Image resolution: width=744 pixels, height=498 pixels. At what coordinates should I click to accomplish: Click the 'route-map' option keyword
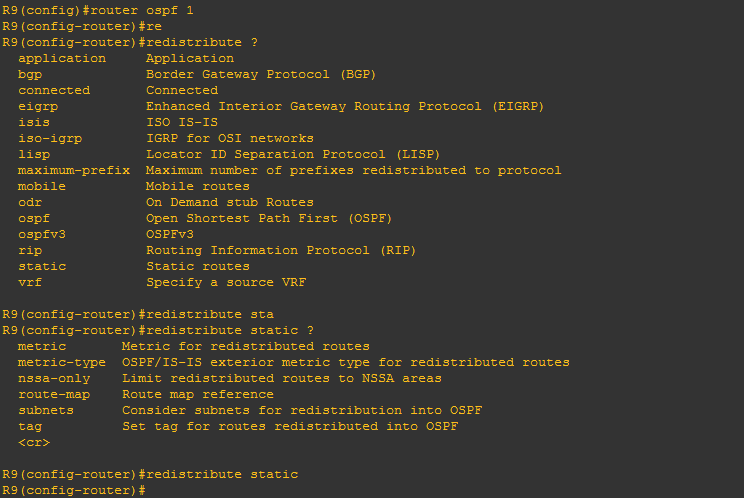(x=54, y=395)
